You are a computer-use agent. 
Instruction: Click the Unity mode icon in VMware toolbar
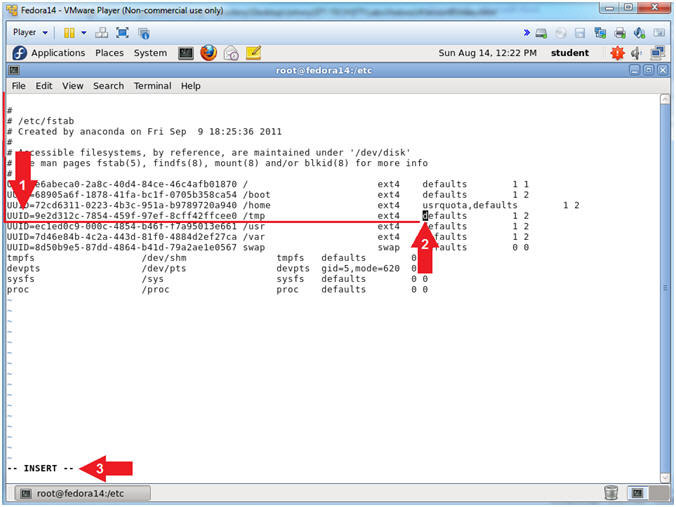point(144,33)
